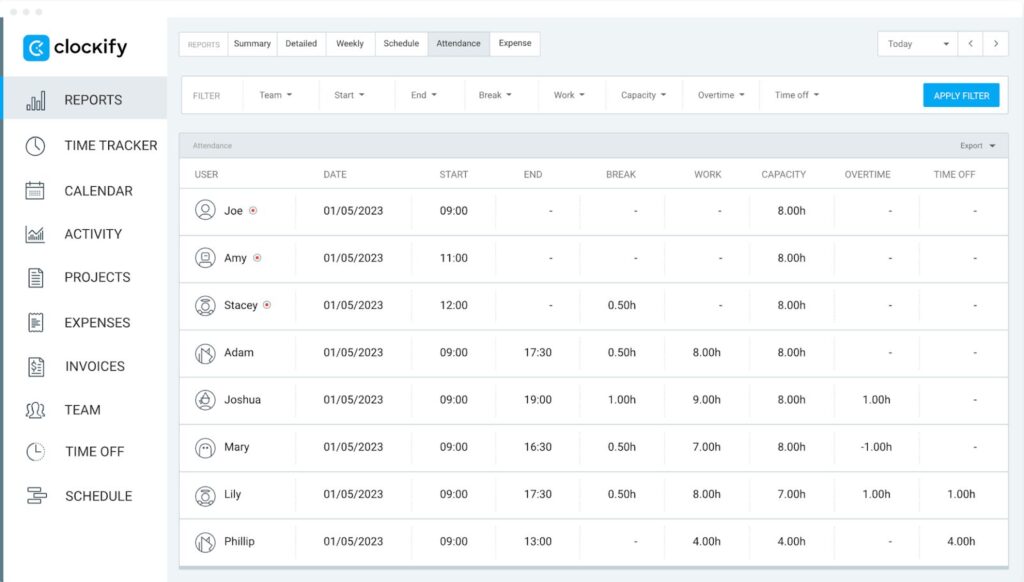Open Time Tracker via clock icon
This screenshot has width=1024, height=582.
tap(36, 146)
